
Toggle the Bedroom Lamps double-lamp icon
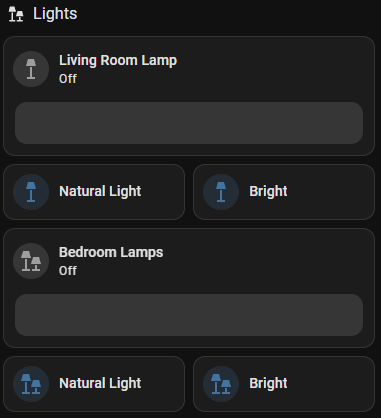(x=31, y=261)
